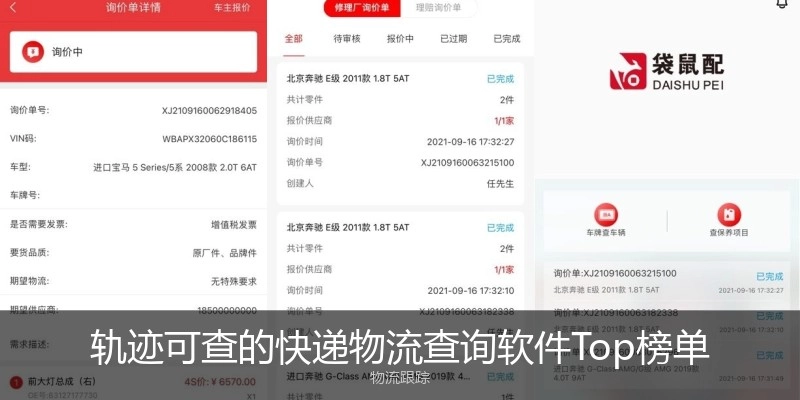
Task: Open 车主报价 link in header
Action: point(232,8)
